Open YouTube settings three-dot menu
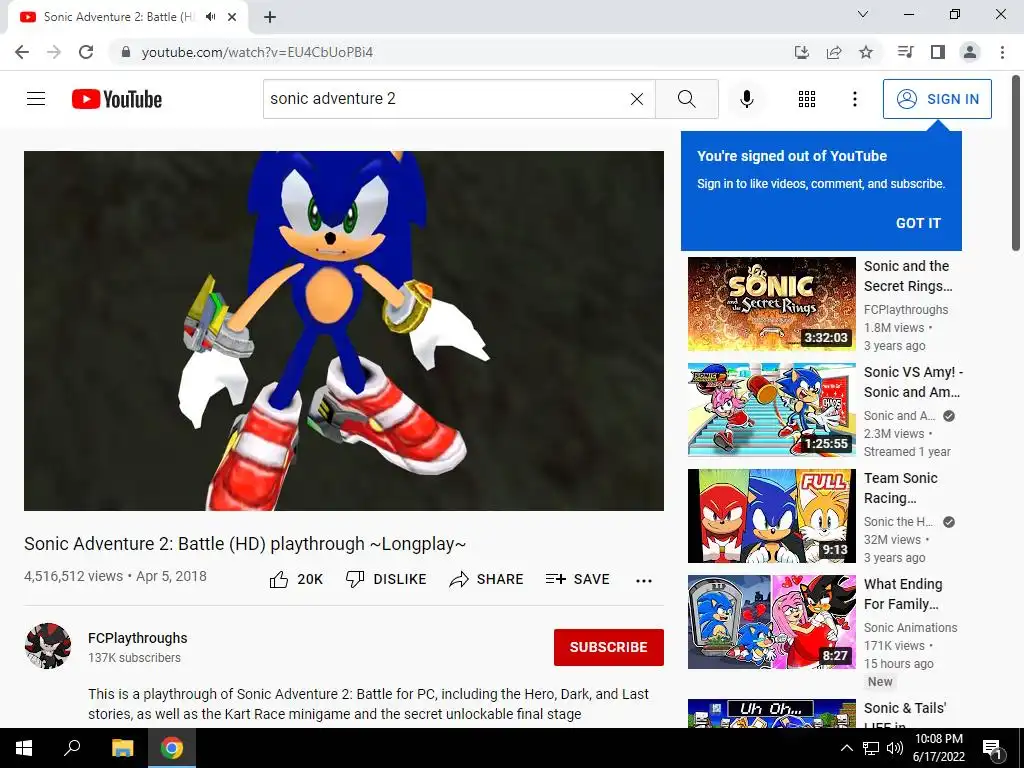This screenshot has width=1024, height=768. 854,99
